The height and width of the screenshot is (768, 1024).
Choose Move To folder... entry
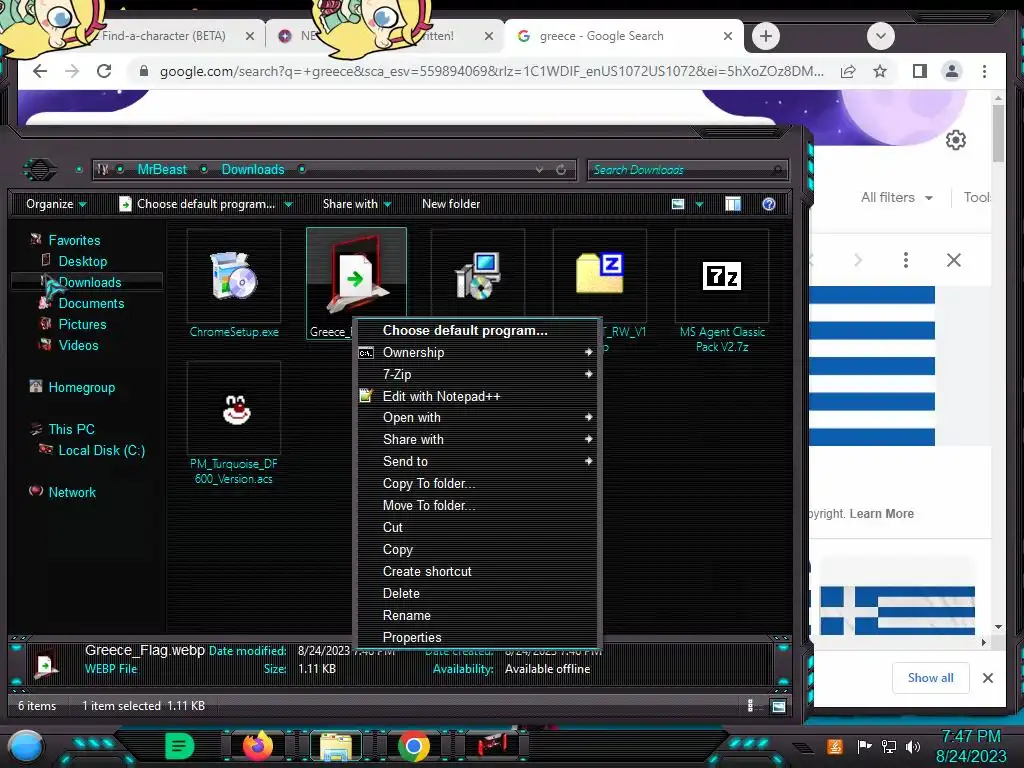(x=477, y=505)
